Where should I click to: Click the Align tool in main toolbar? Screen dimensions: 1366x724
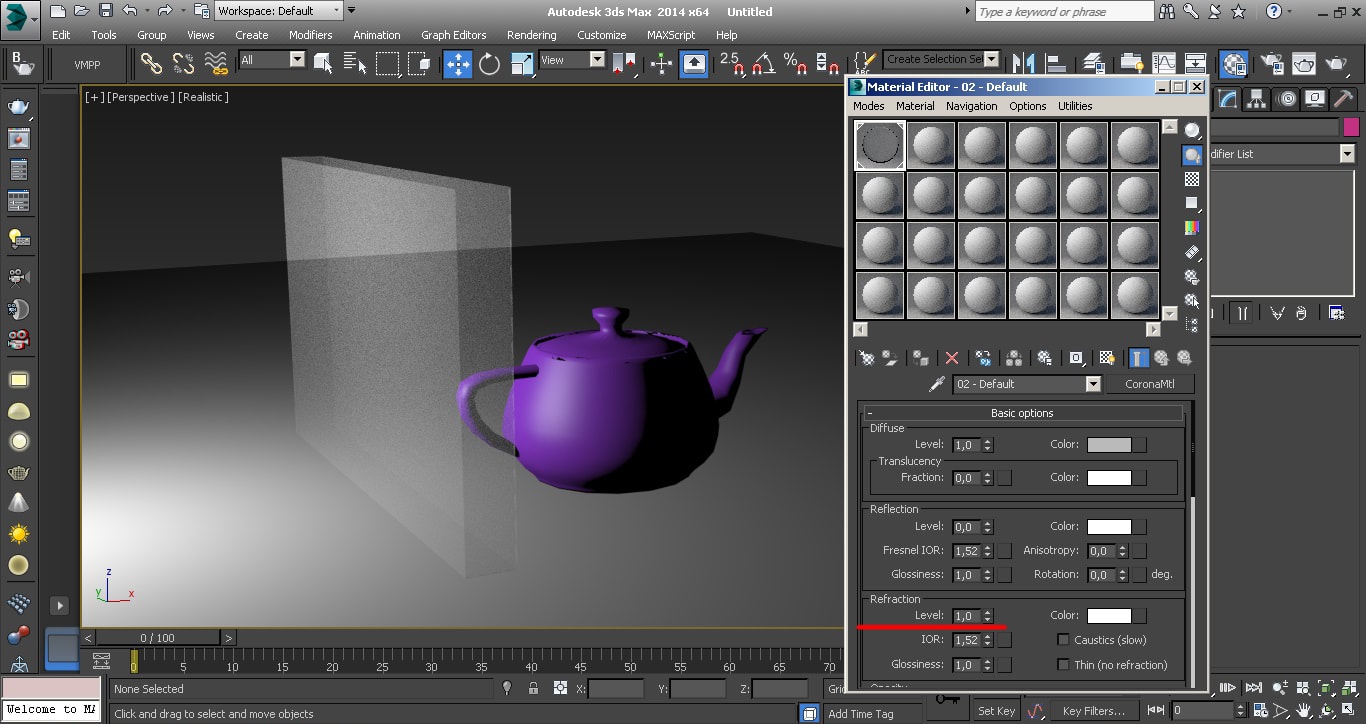tap(1055, 64)
